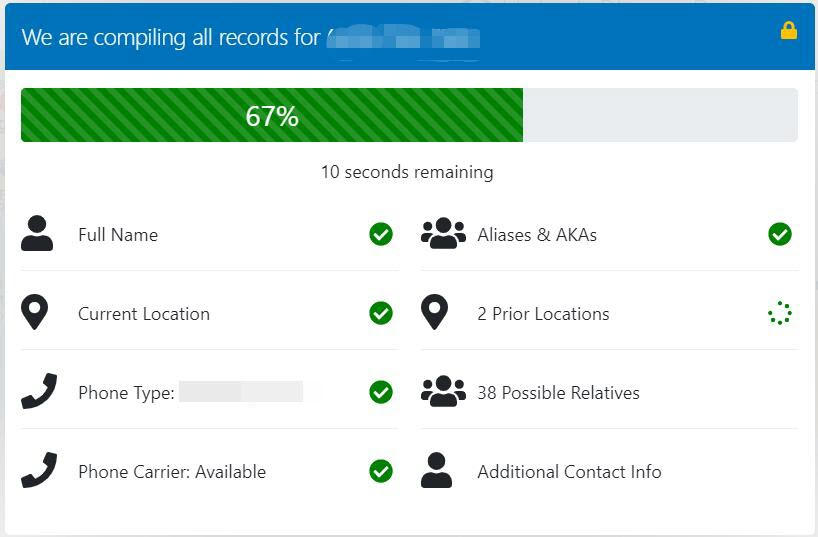Click green checkmark next to Phone Type

[381, 392]
